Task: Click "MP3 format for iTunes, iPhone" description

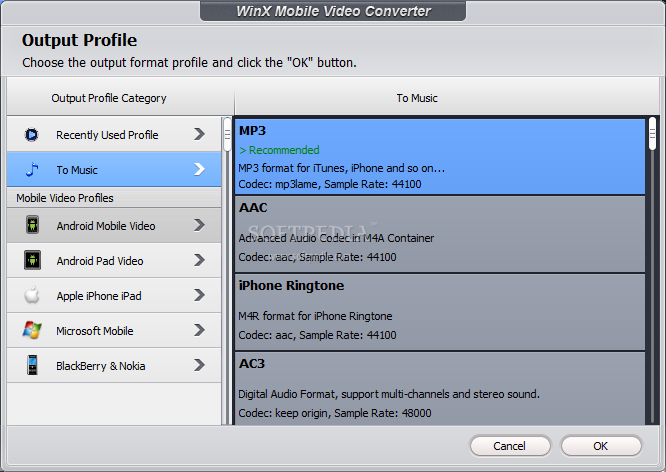Action: (341, 168)
